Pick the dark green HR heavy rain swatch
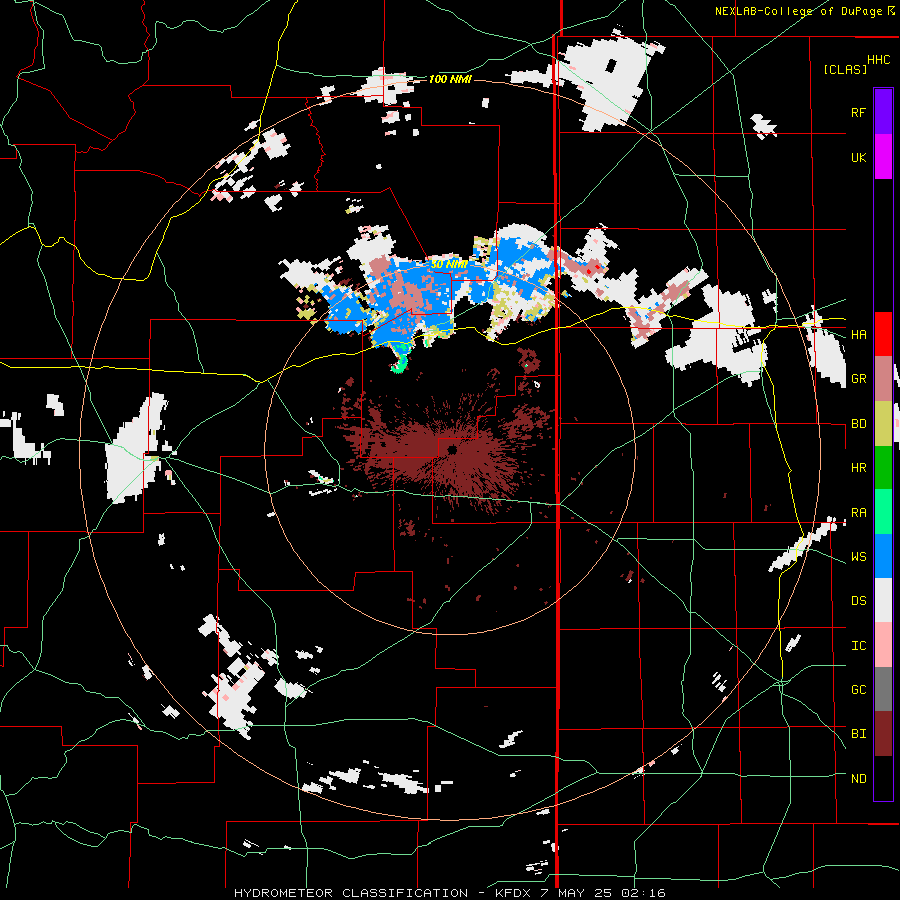 pyautogui.click(x=883, y=468)
